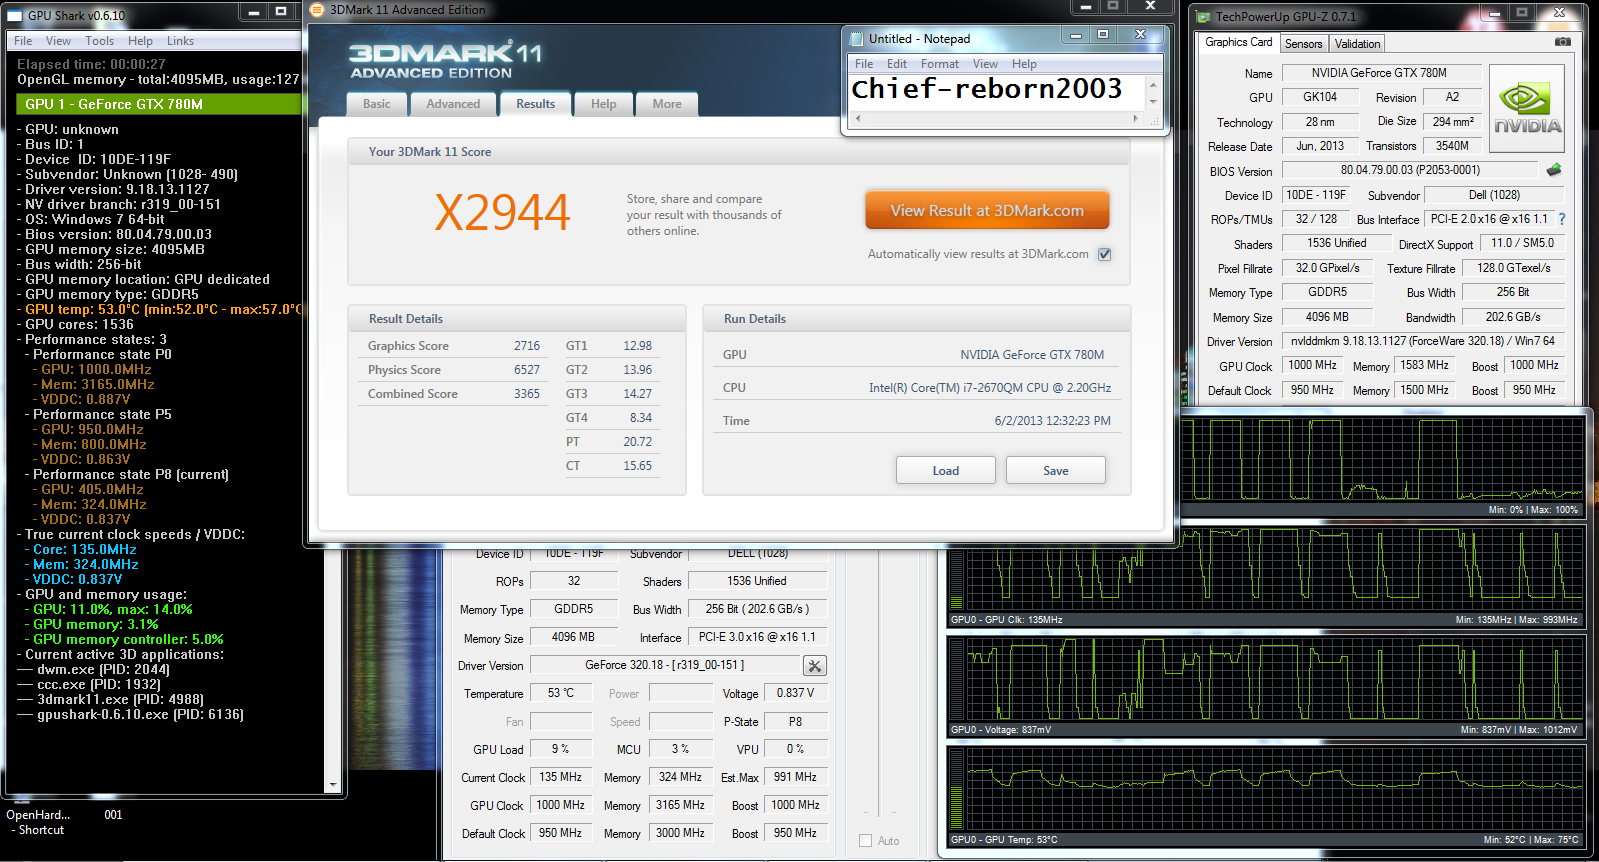Open Notepad Edit menu
This screenshot has width=1599, height=862.
pos(897,64)
